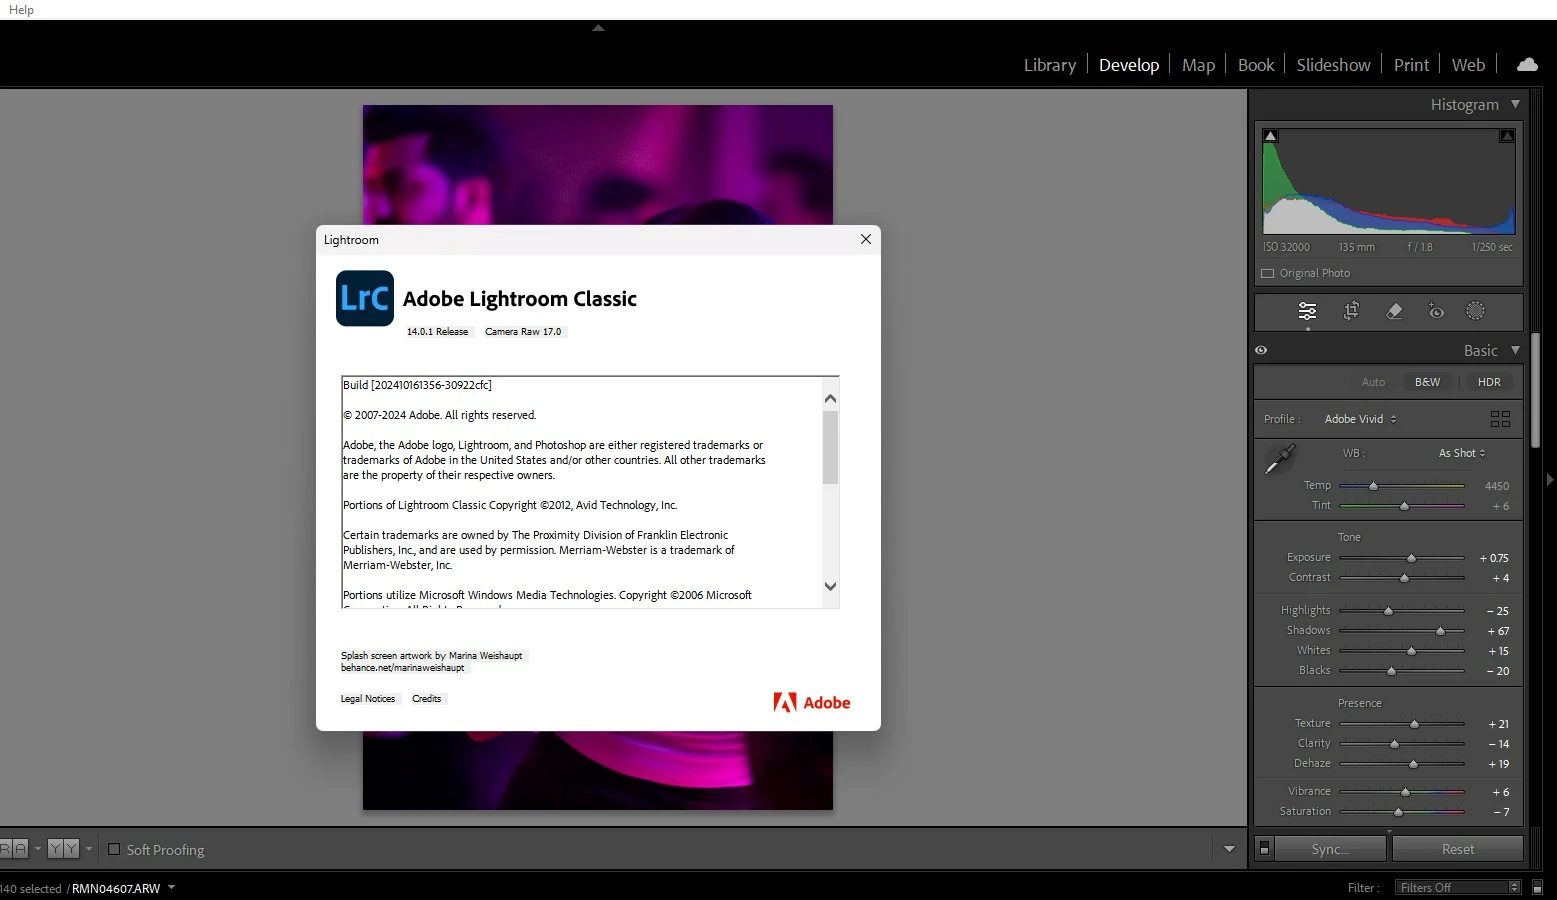Open the Masking tool
1557x900 pixels.
[1475, 311]
